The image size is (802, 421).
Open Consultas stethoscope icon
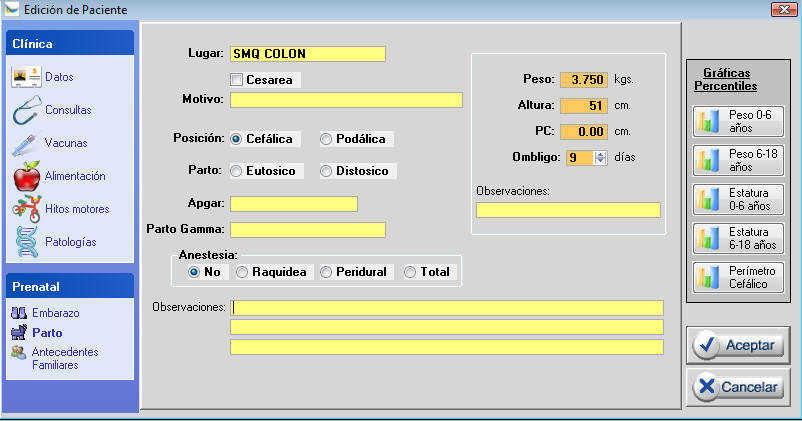[26, 110]
